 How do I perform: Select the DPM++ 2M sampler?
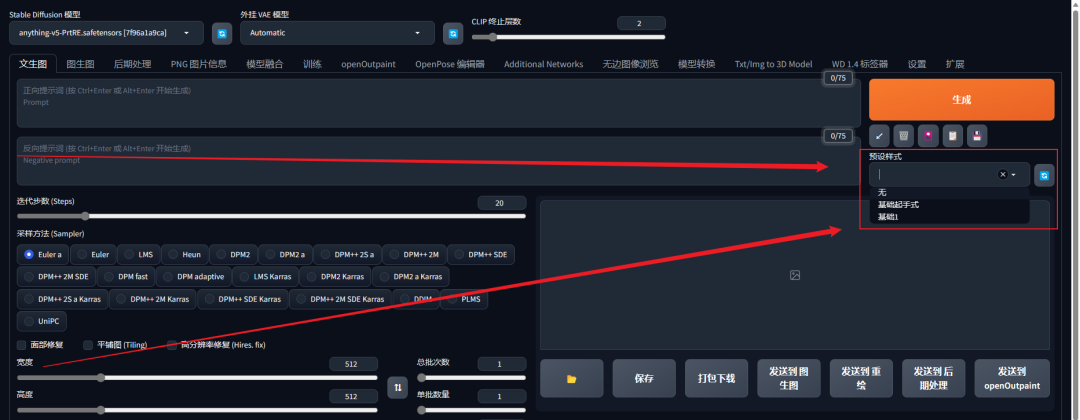414,254
